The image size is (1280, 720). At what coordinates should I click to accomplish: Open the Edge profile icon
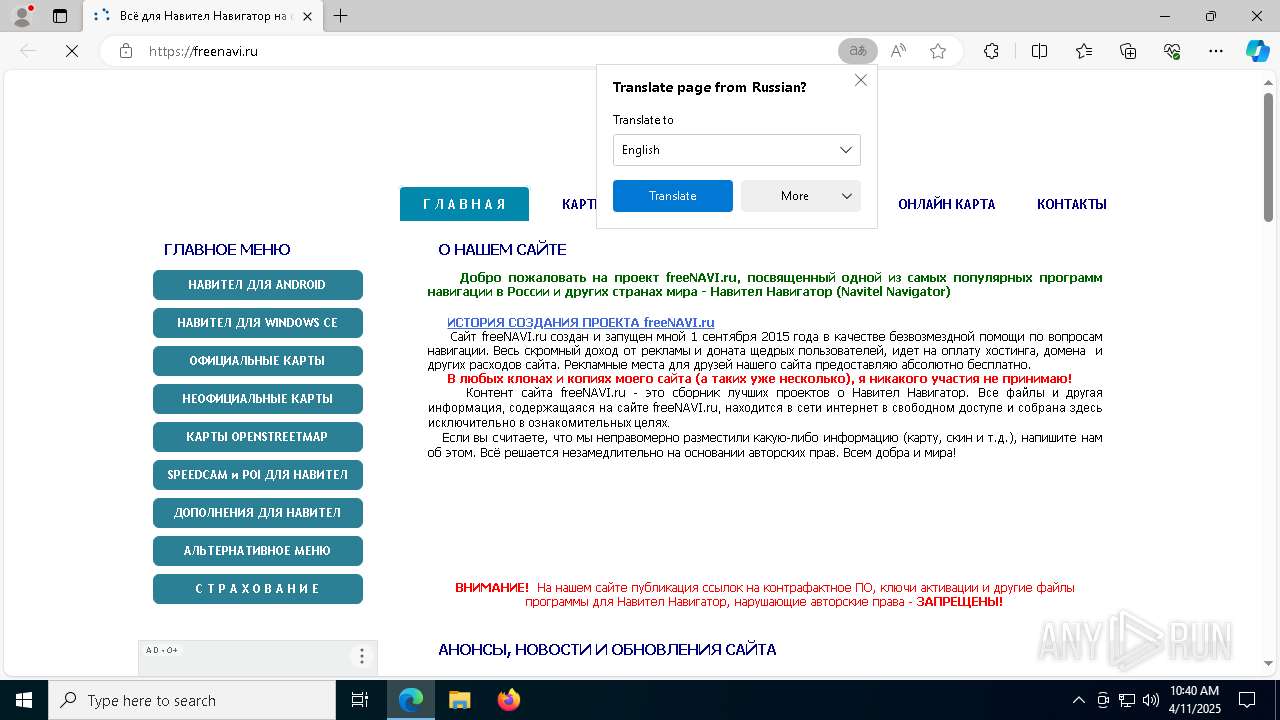[x=22, y=16]
